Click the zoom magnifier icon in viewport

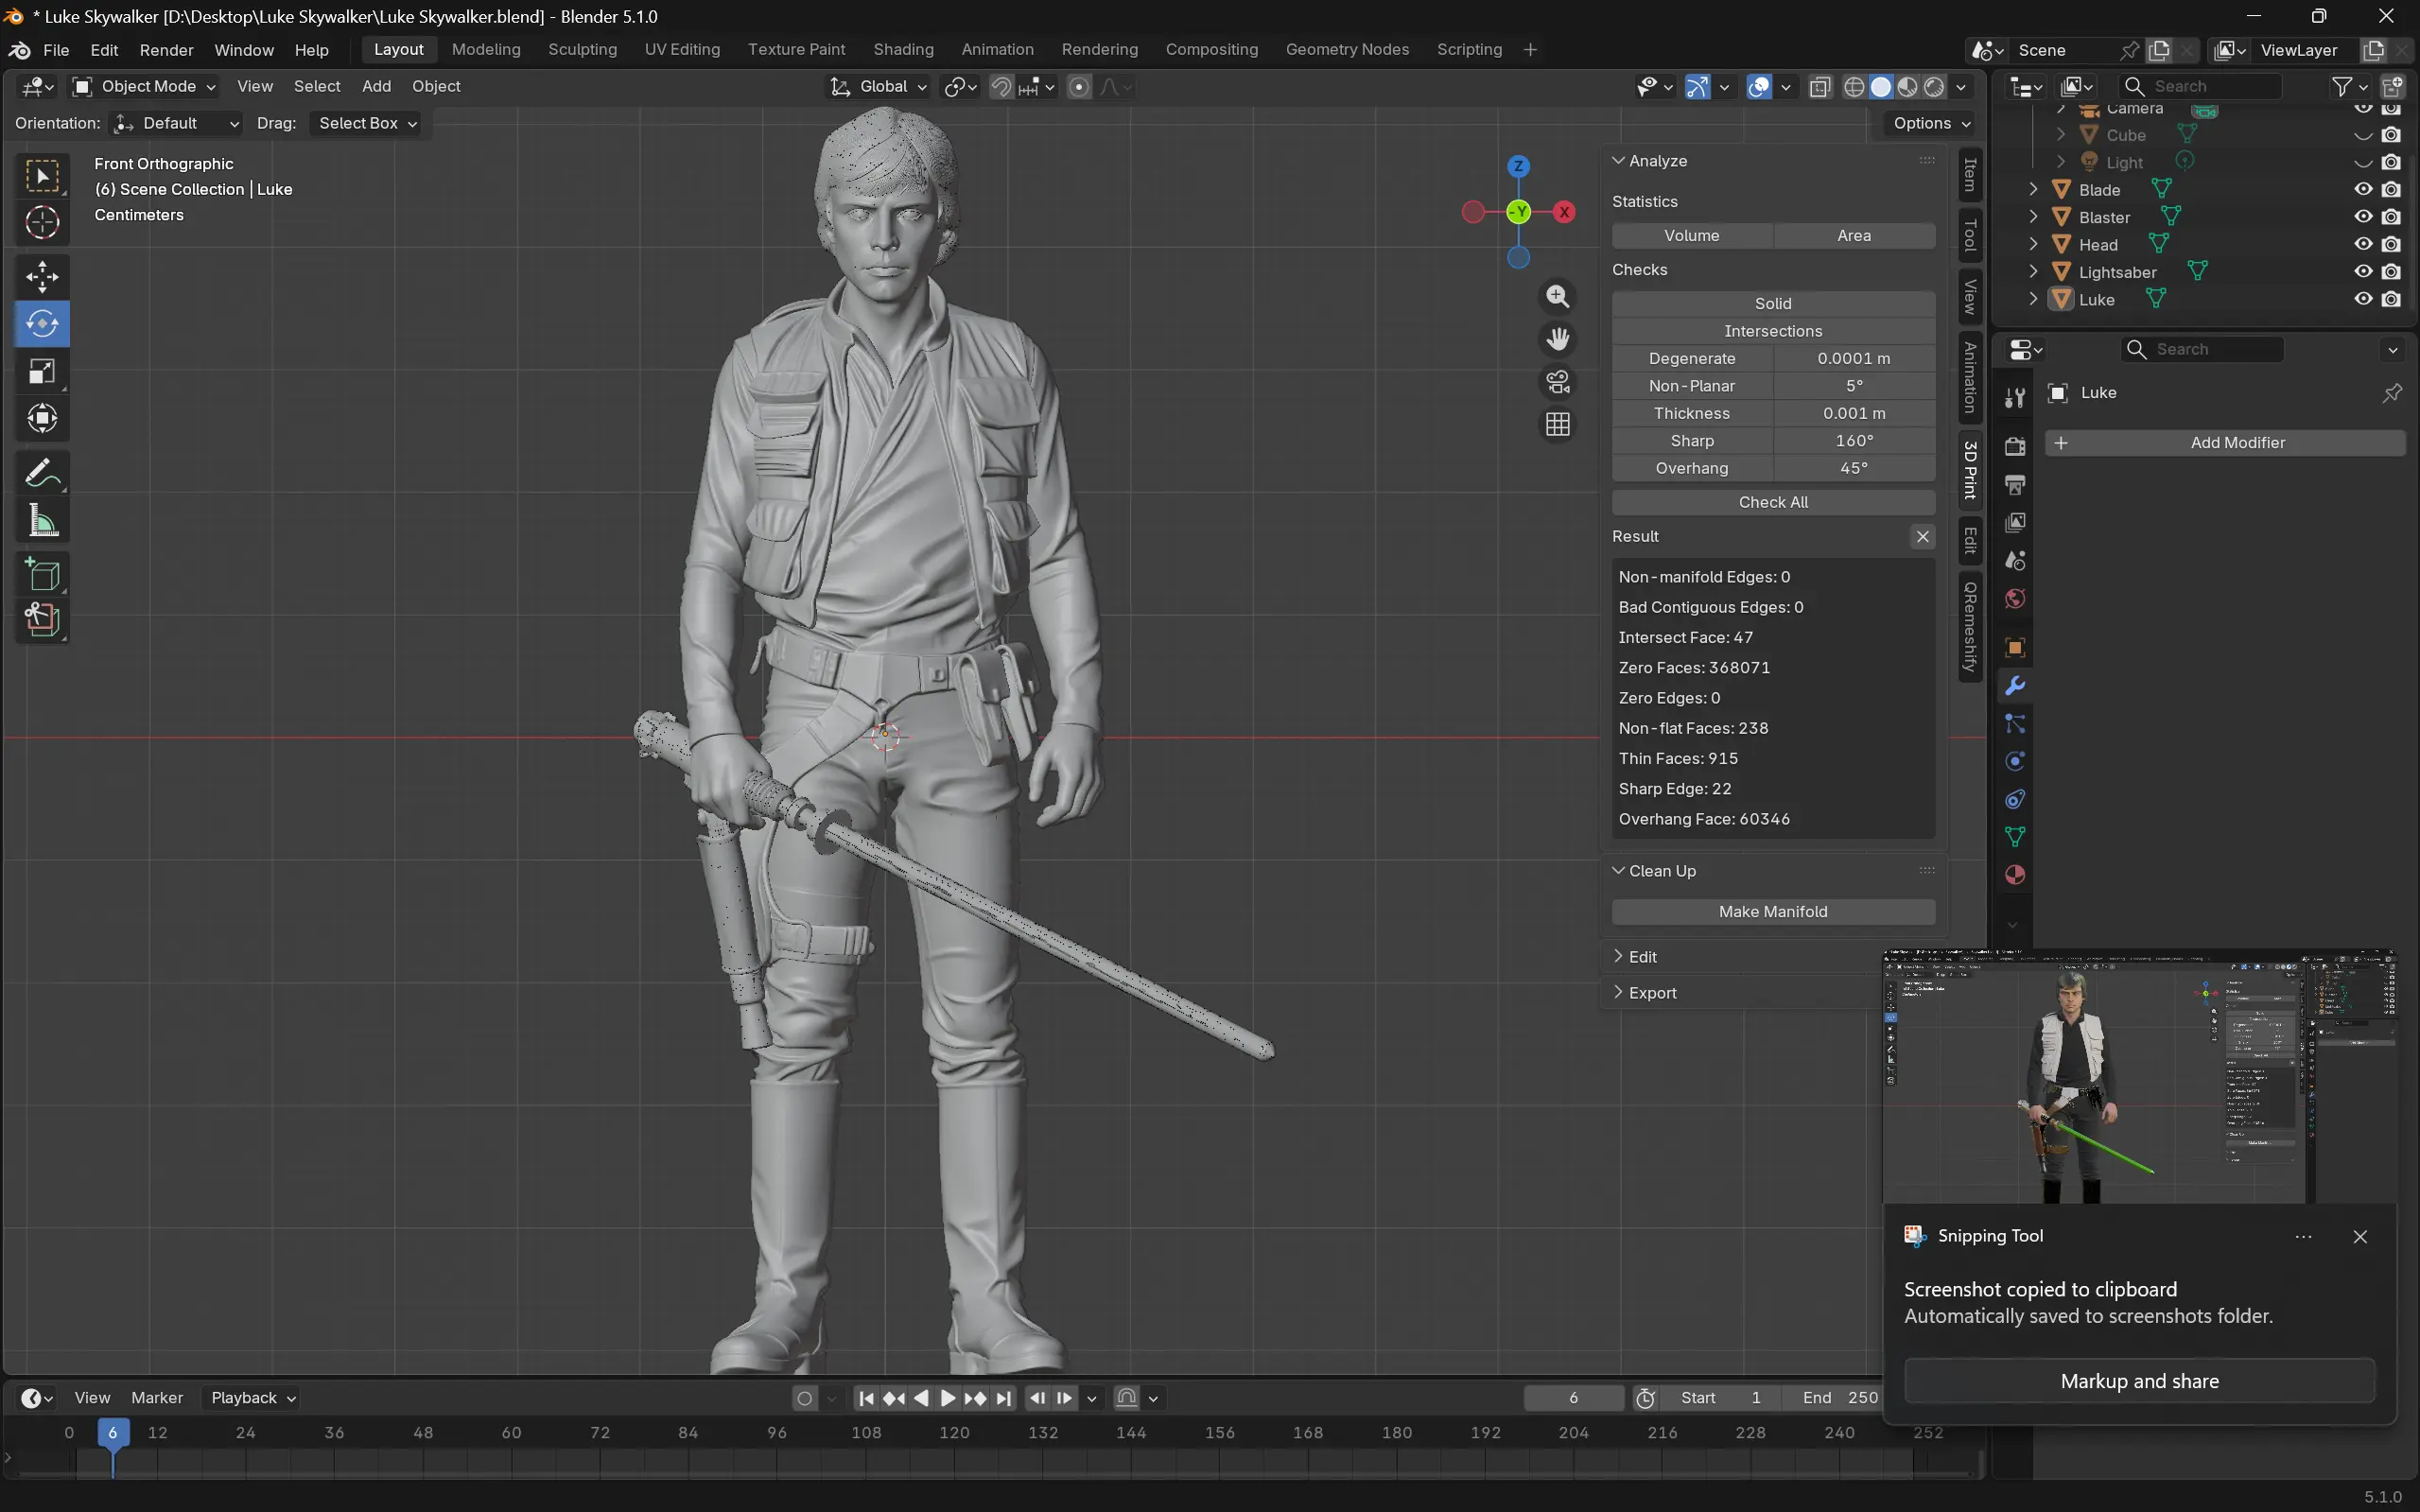pos(1558,297)
